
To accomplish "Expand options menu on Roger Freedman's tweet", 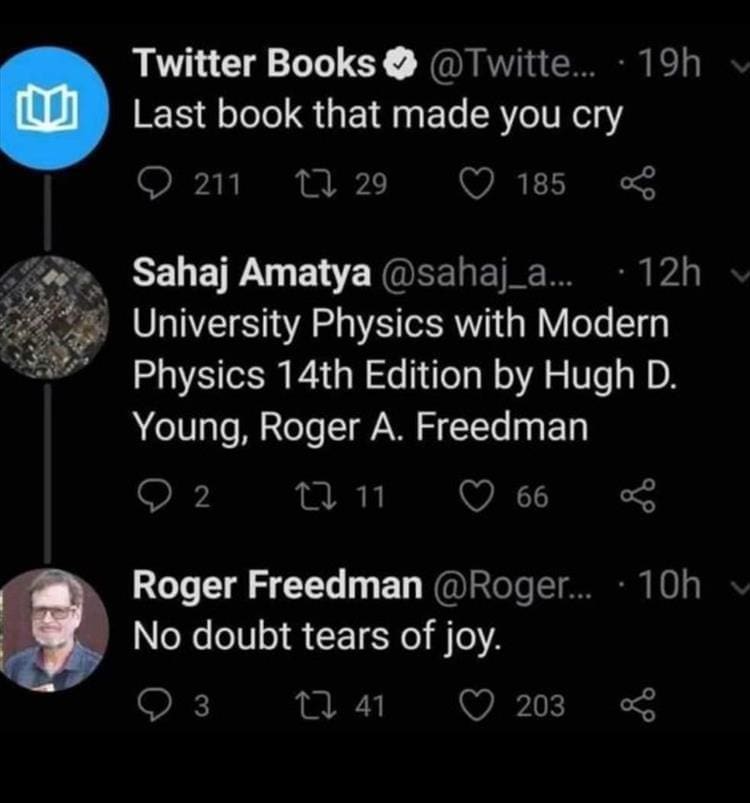I will pyautogui.click(x=738, y=587).
